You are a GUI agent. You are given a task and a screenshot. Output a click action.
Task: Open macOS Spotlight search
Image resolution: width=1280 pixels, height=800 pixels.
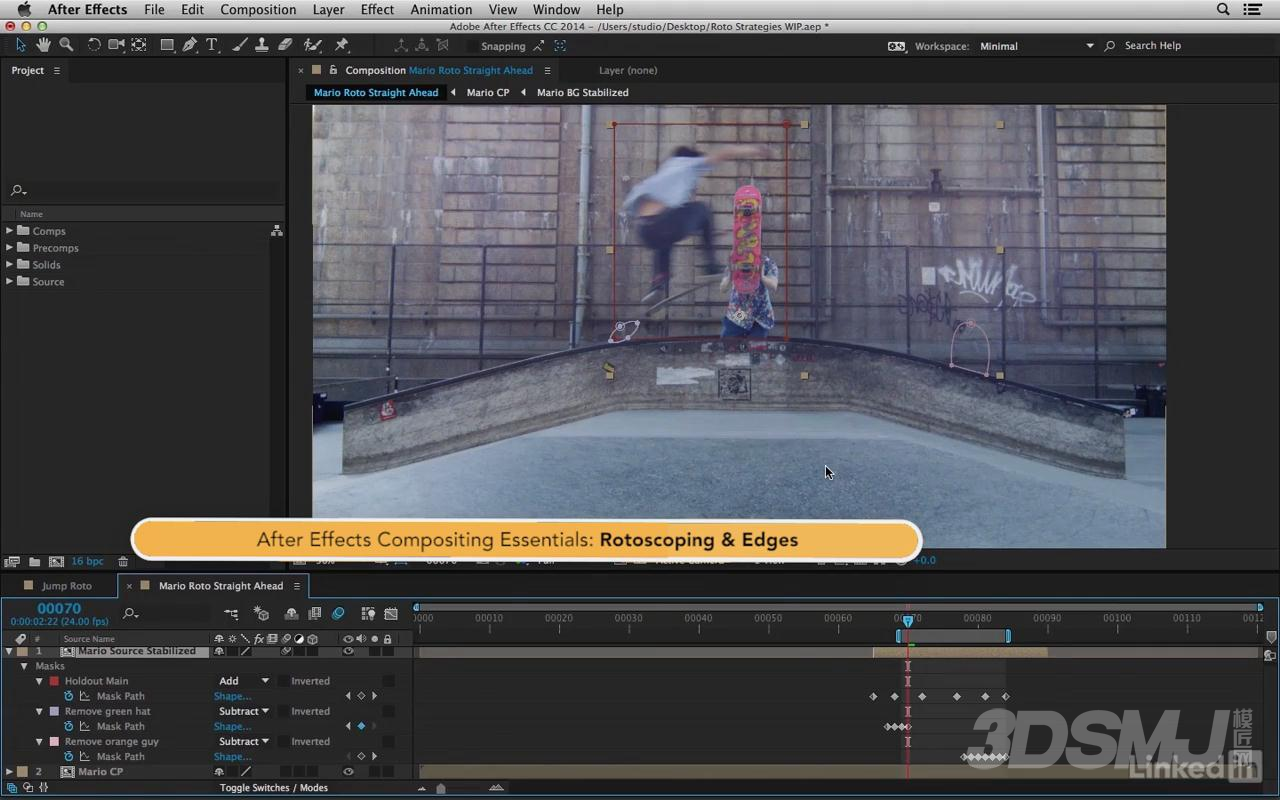[x=1223, y=9]
